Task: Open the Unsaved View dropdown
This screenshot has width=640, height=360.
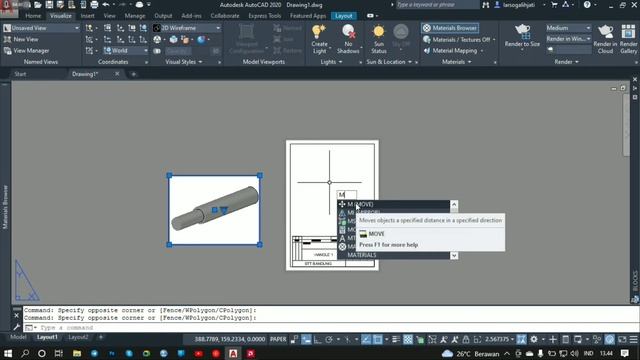Action: pyautogui.click(x=41, y=28)
